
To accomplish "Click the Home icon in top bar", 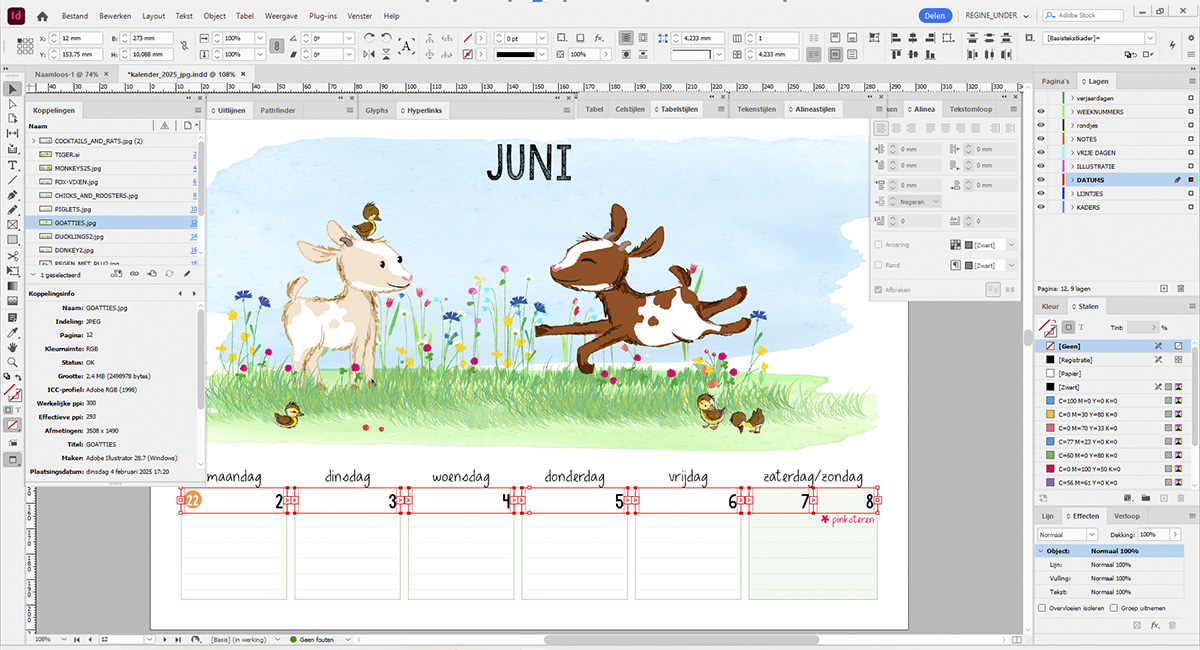I will (x=41, y=16).
